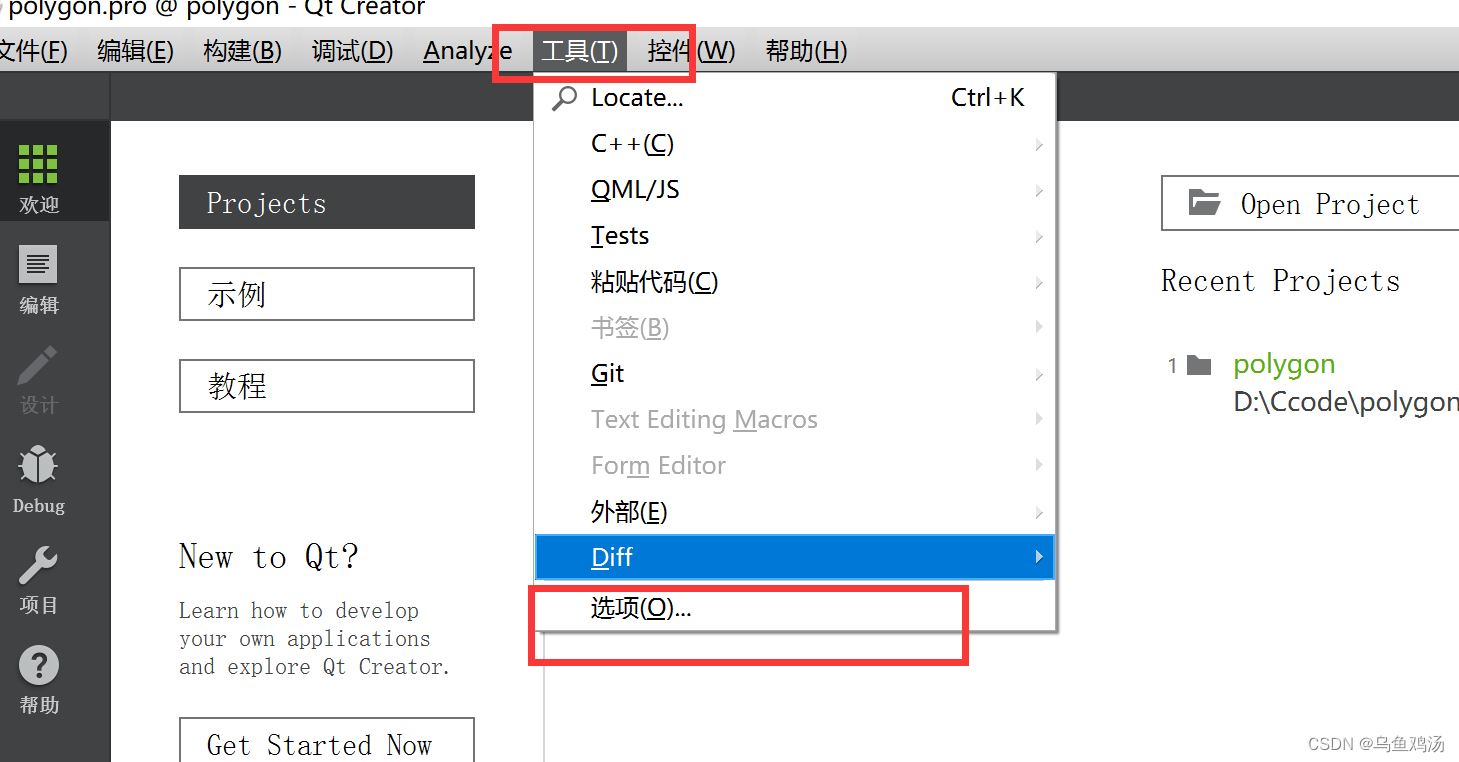Open Help (帮助) mode question mark icon
1459x762 pixels.
(x=38, y=666)
